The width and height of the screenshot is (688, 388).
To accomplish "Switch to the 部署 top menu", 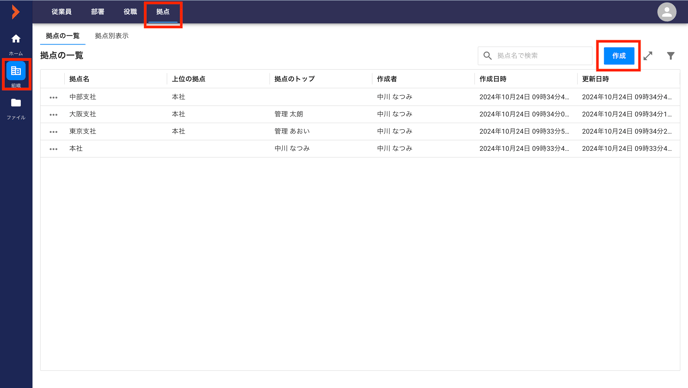I will click(98, 12).
